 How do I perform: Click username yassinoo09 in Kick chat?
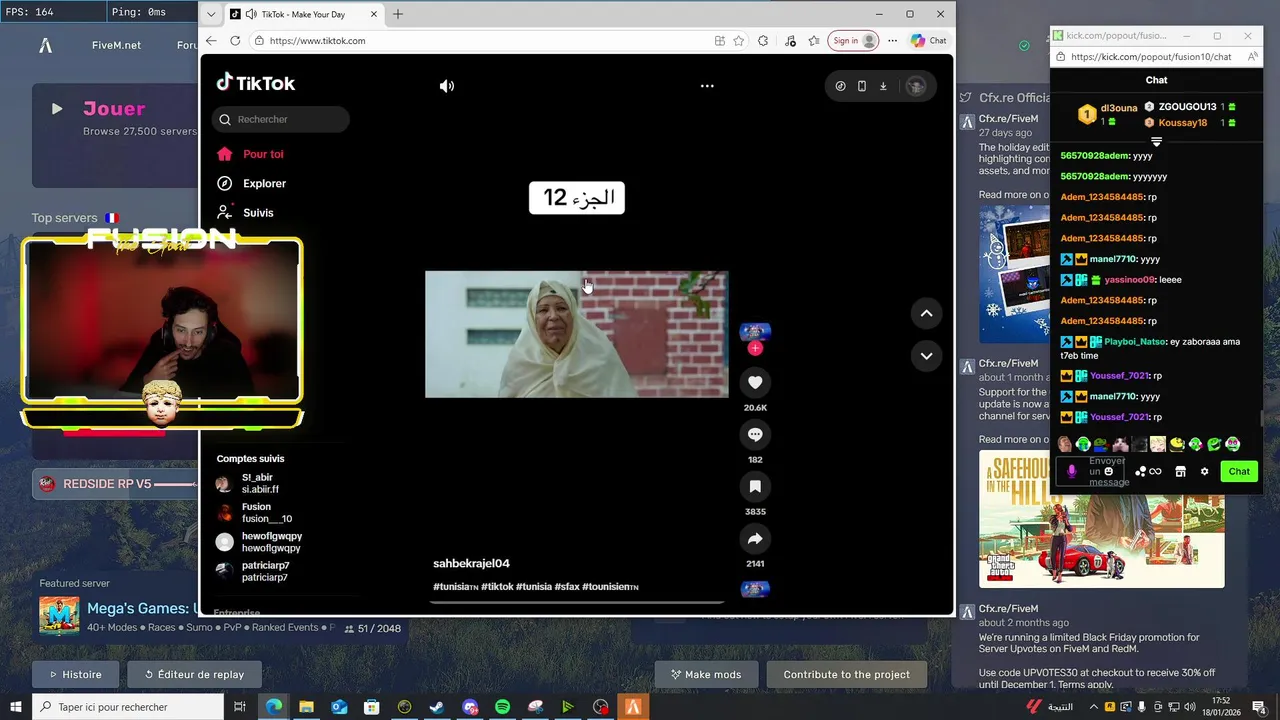(1128, 280)
